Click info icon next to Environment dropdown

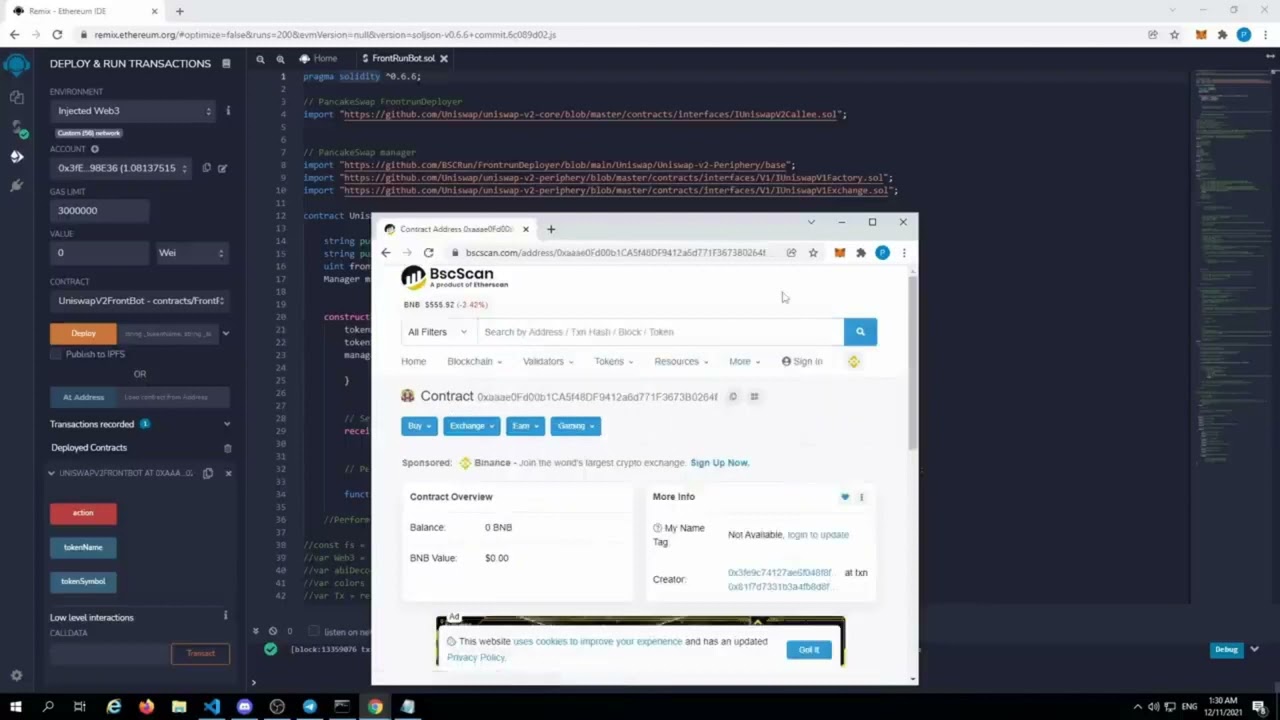pyautogui.click(x=228, y=110)
